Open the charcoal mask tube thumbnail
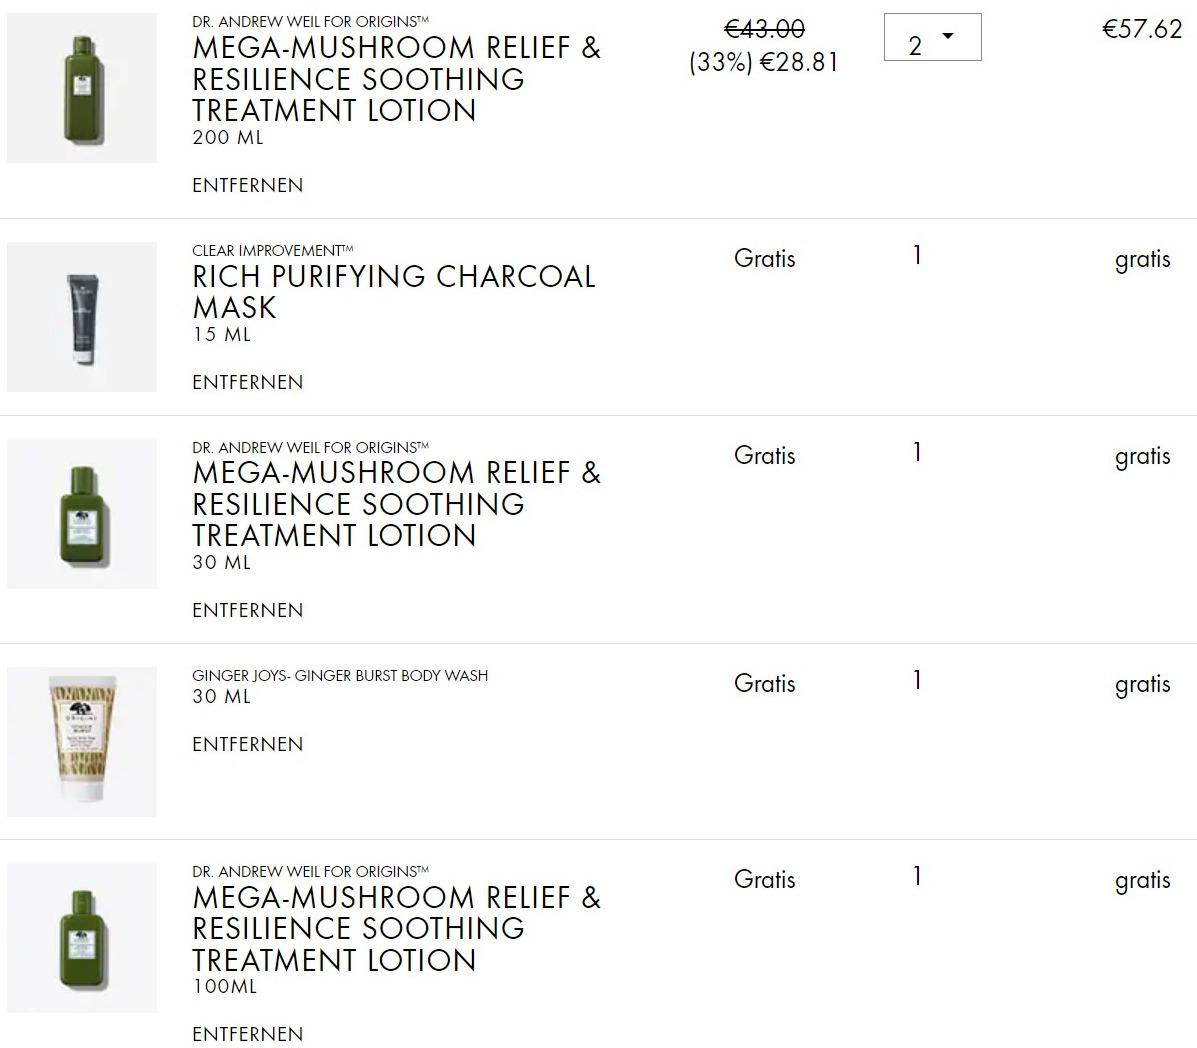This screenshot has width=1197, height=1048. 82,317
